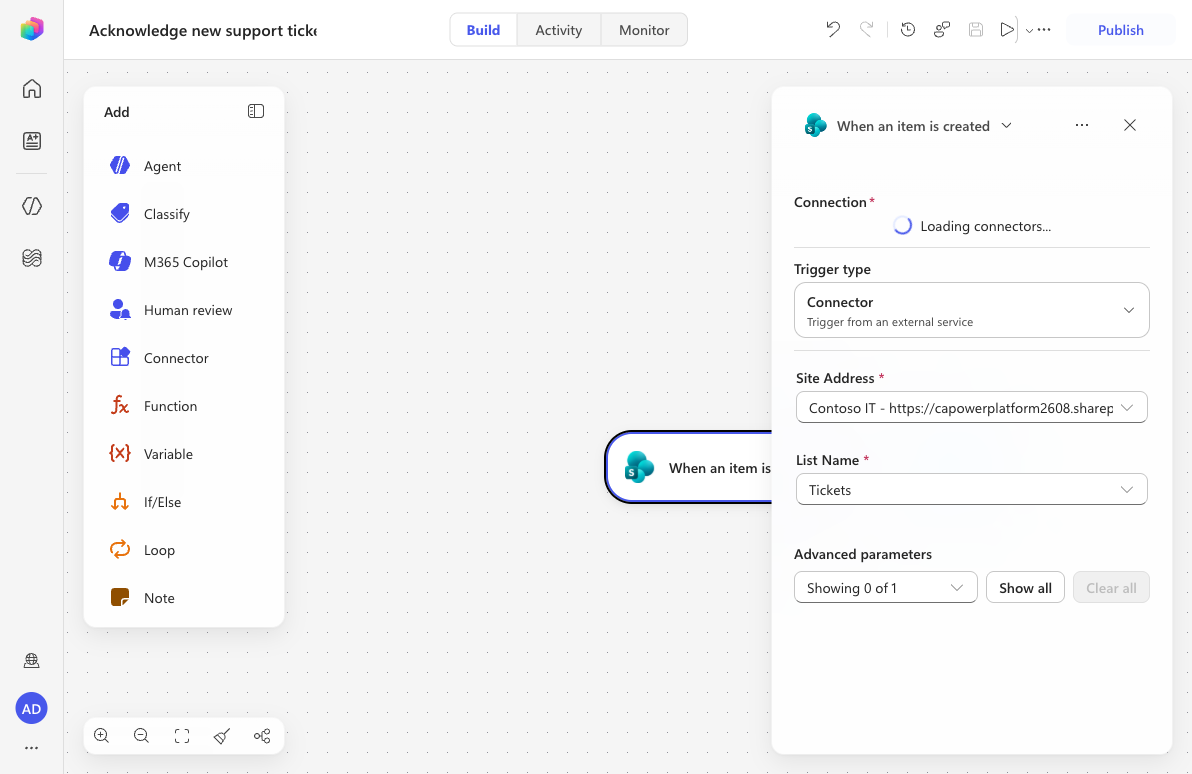Publish the workflow
The height and width of the screenshot is (774, 1192).
[x=1121, y=30]
